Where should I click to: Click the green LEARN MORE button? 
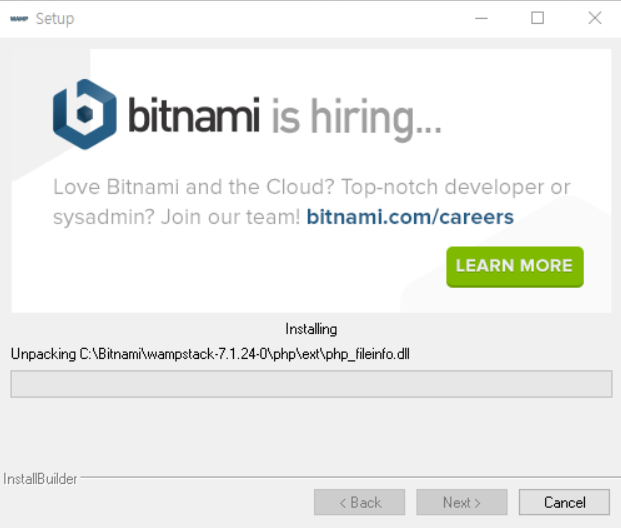point(514,267)
